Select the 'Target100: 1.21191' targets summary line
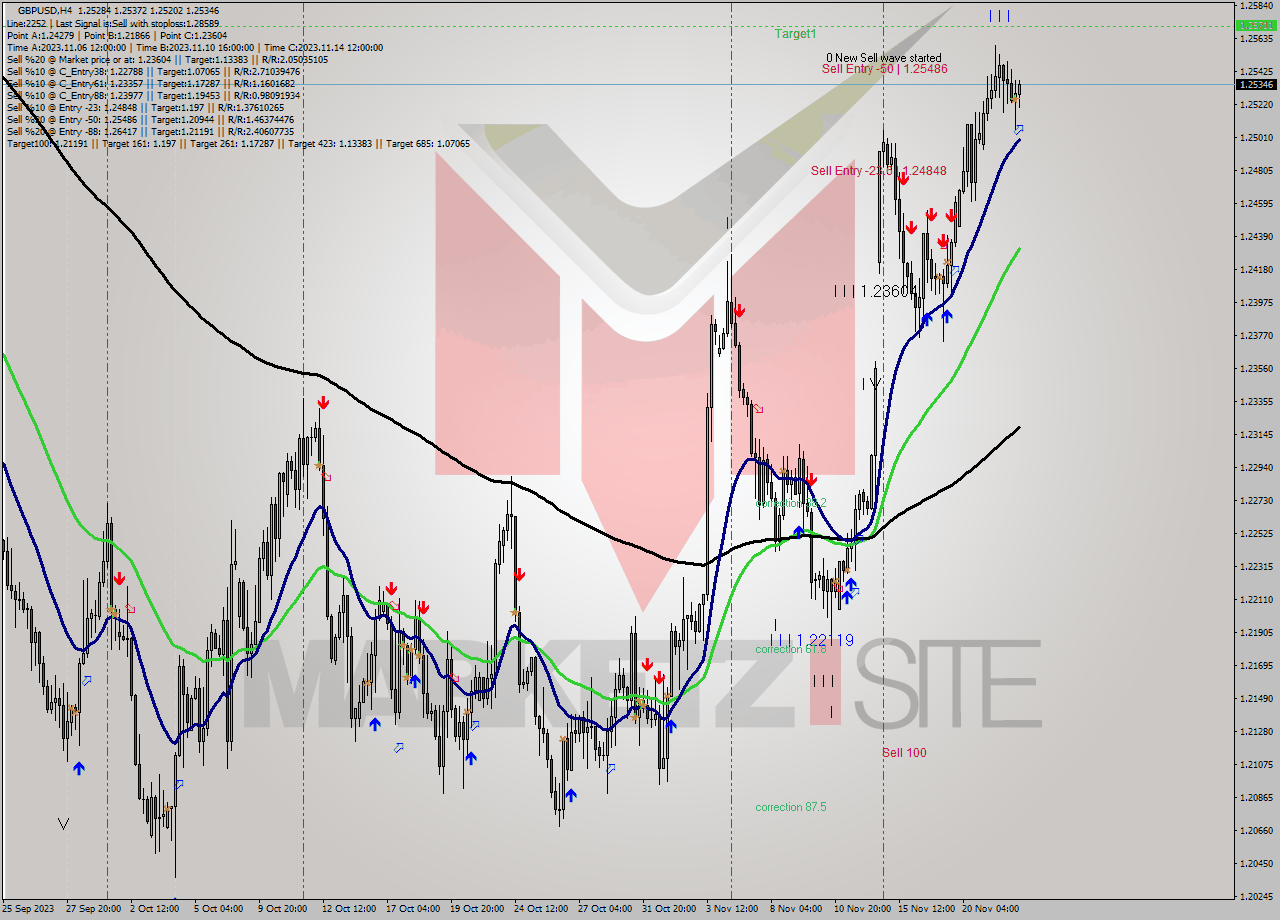 click(x=238, y=143)
